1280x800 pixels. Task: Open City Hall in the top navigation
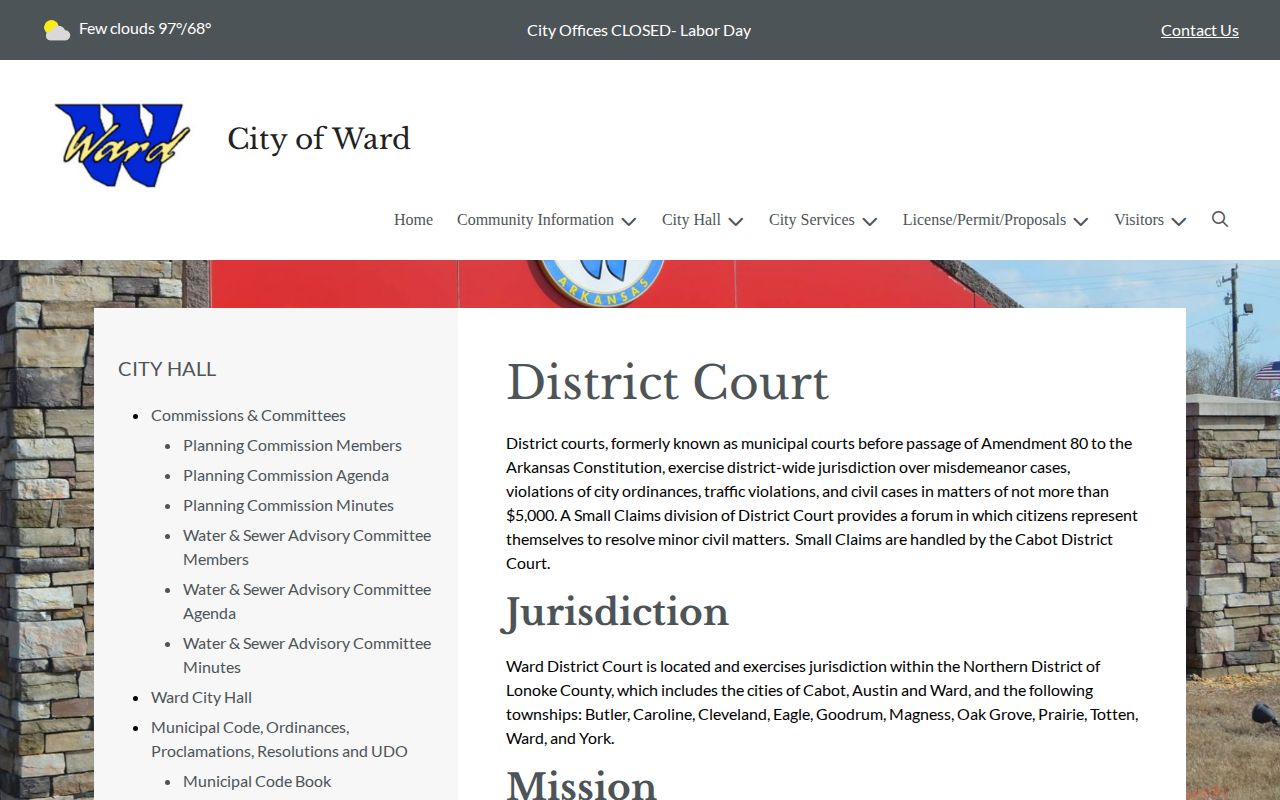691,220
